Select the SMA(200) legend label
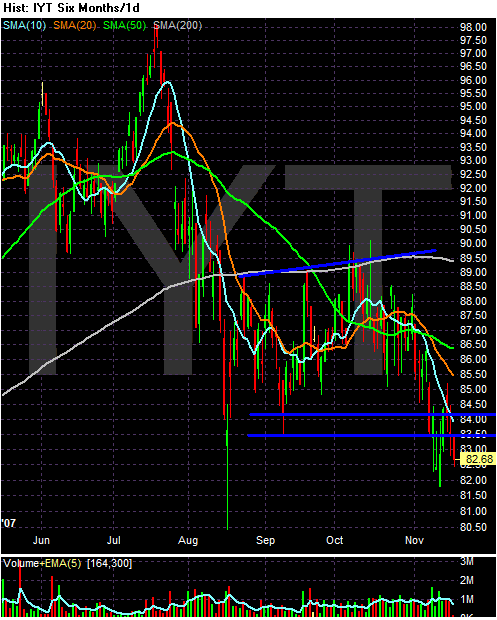497x620 pixels. [x=178, y=26]
